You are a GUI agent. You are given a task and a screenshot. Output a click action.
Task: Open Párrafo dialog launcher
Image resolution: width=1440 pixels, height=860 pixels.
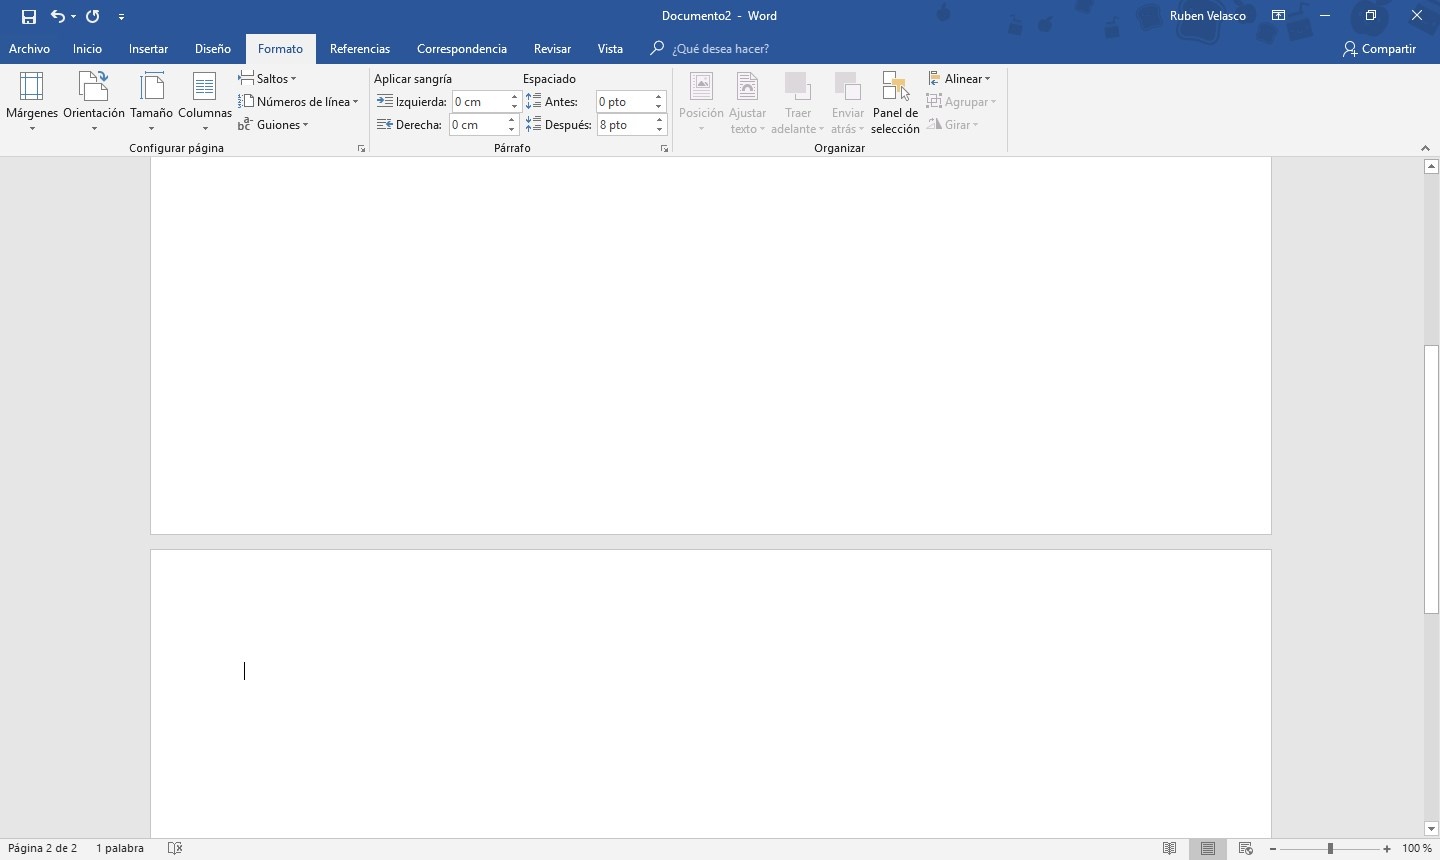(664, 148)
